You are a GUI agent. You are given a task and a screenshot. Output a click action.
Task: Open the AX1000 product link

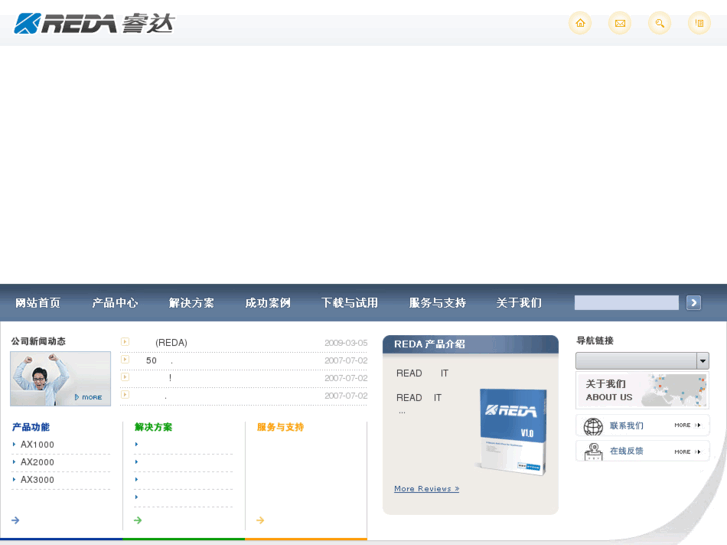click(x=37, y=444)
